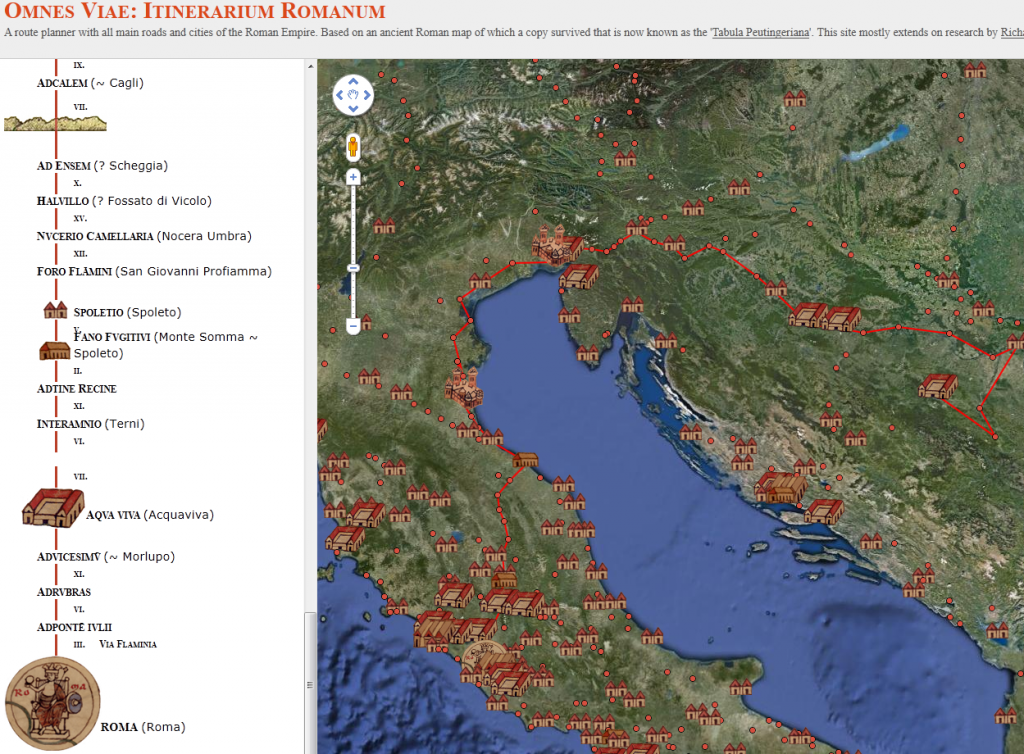Open the research author link at line end
Screen dimensions: 1024x754
pos(1012,32)
